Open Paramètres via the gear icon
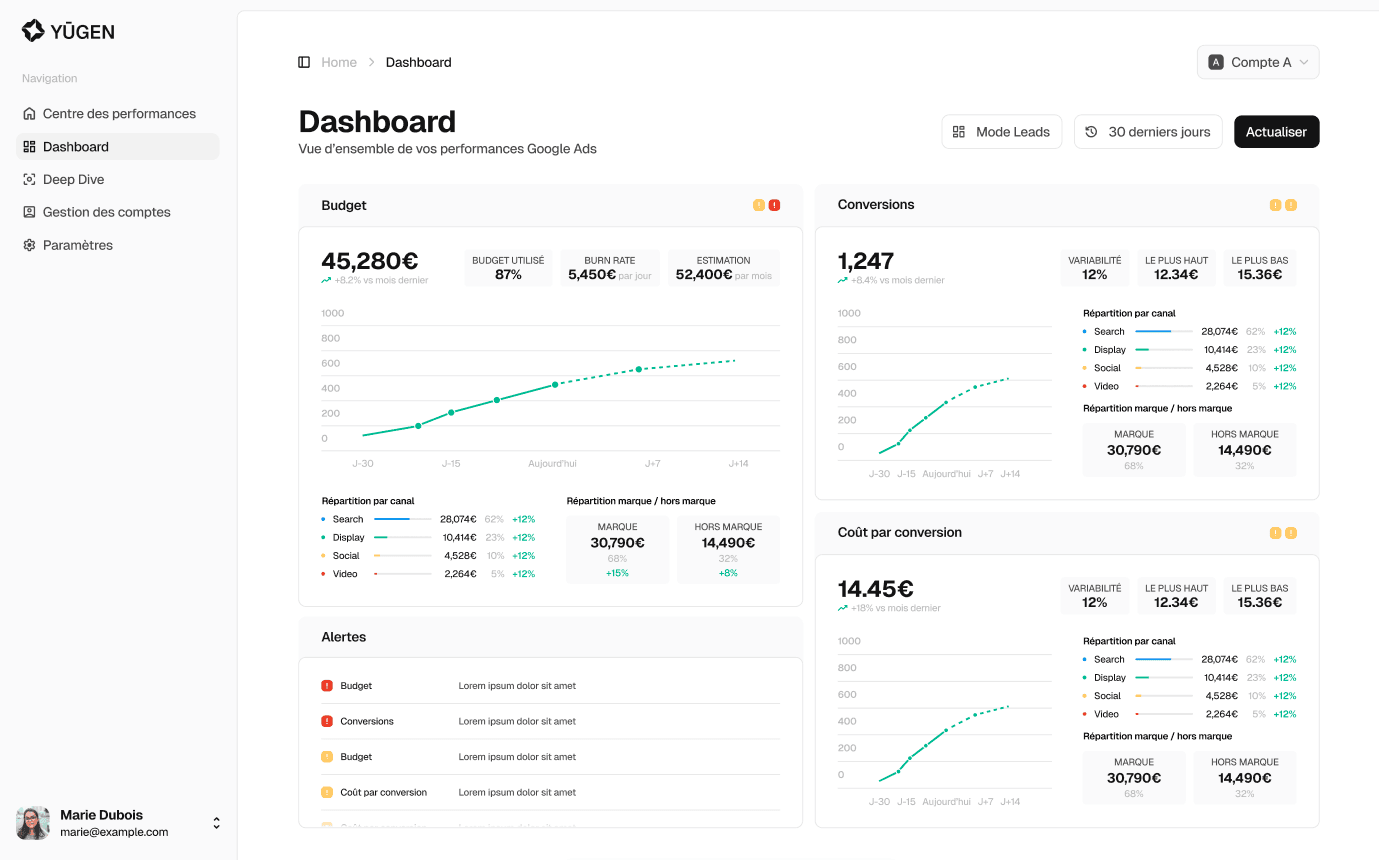 pos(29,244)
